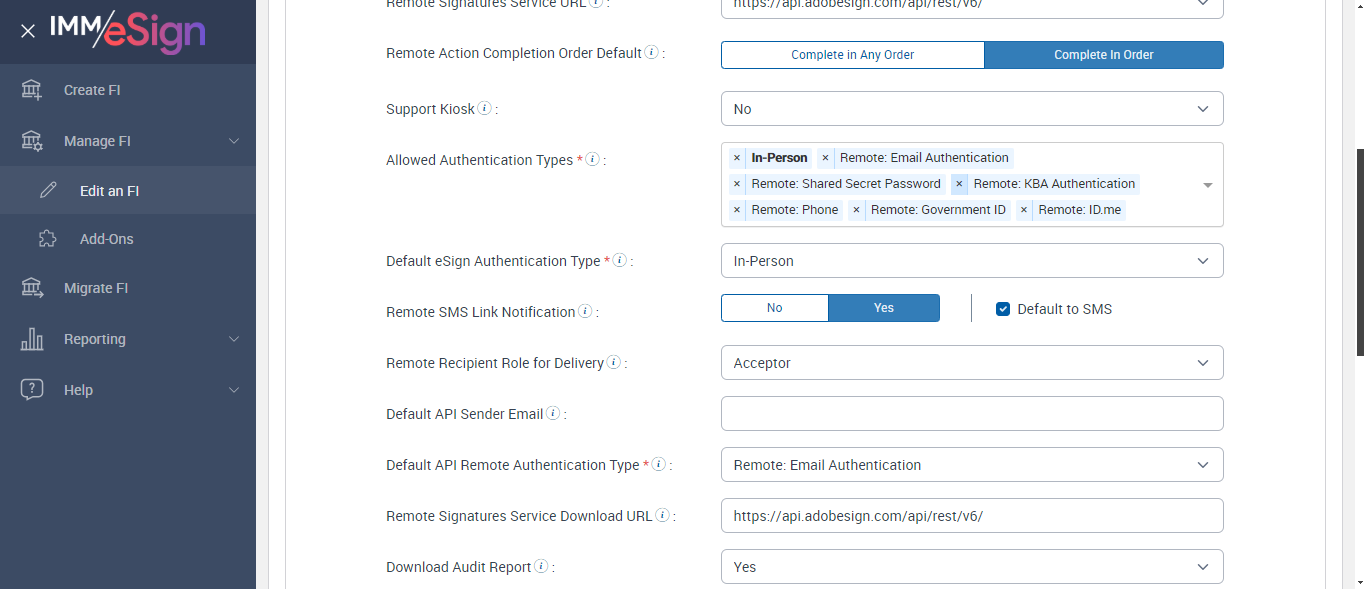The height and width of the screenshot is (589, 1366).
Task: Uncheck the Default to SMS checkbox
Action: [1003, 309]
